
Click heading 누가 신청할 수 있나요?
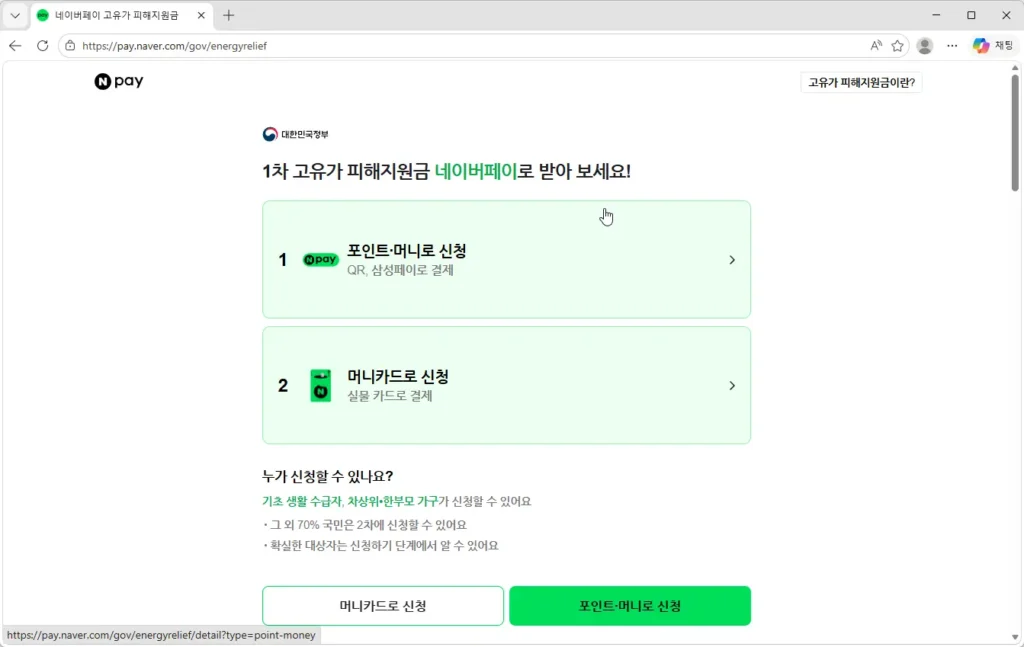[x=328, y=476]
